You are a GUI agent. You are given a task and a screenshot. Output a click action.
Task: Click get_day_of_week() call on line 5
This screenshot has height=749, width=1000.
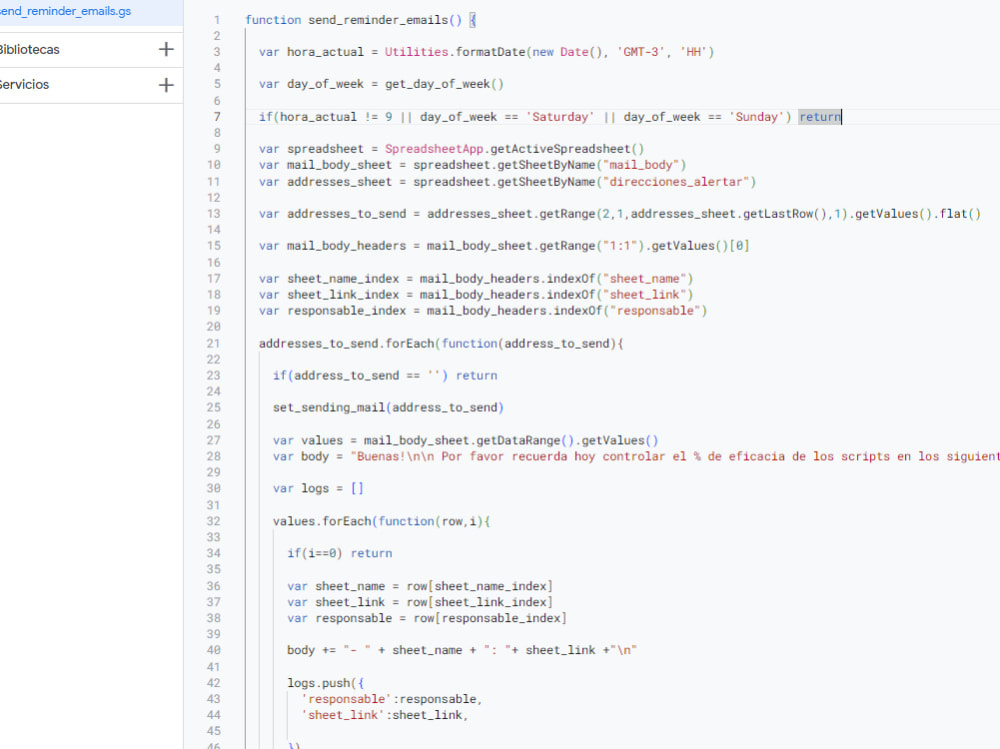pyautogui.click(x=445, y=84)
